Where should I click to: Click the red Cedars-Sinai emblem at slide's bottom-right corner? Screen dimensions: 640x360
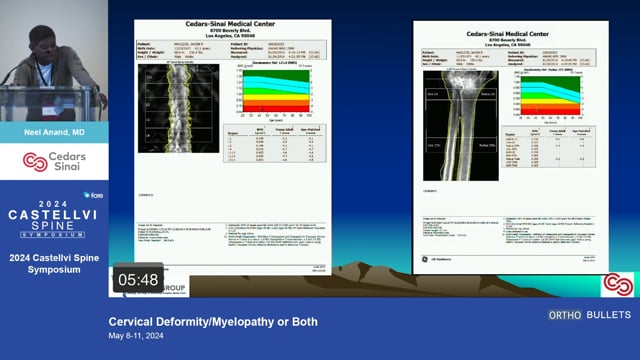pos(618,284)
